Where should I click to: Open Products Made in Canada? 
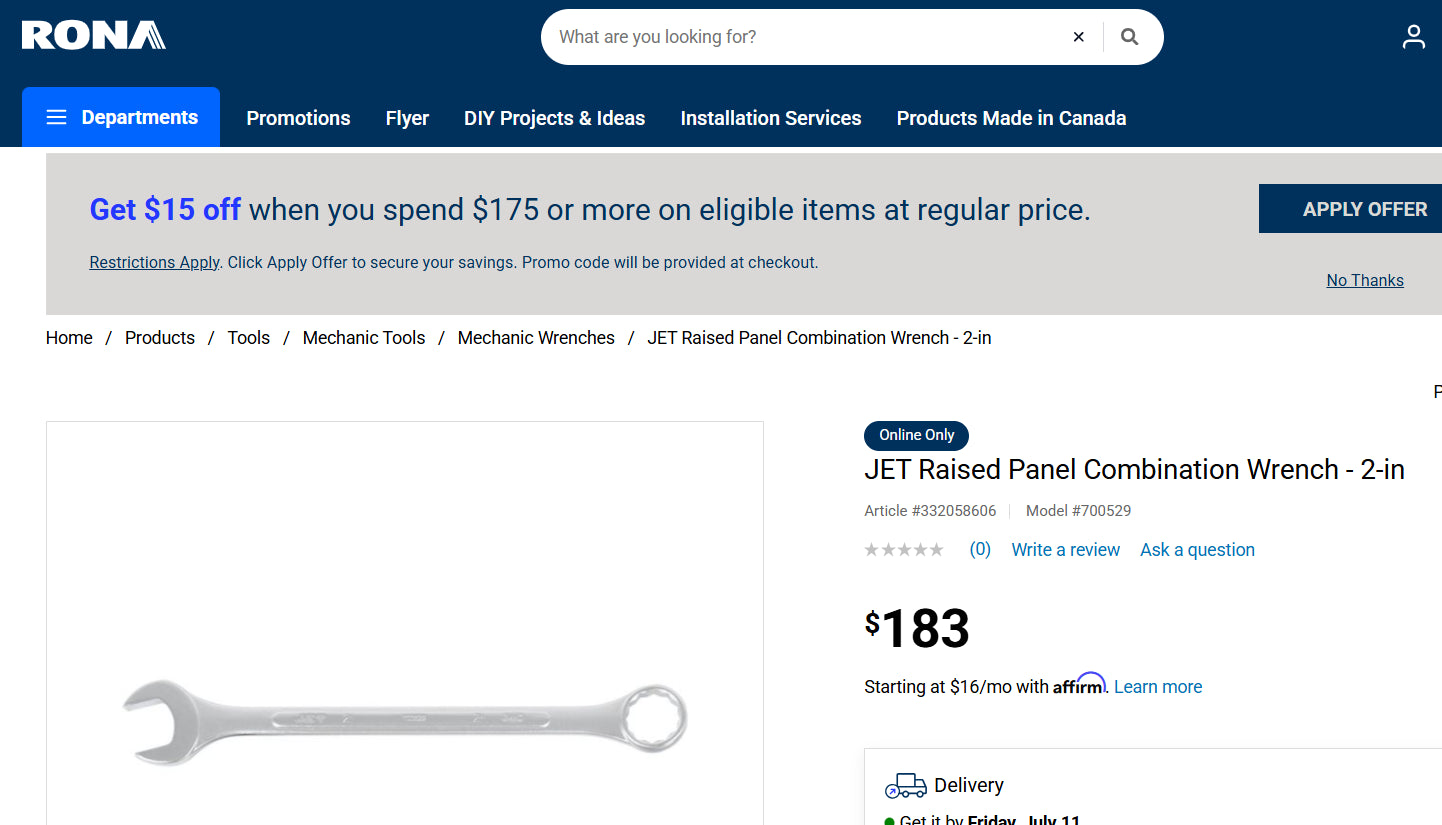(x=1011, y=118)
